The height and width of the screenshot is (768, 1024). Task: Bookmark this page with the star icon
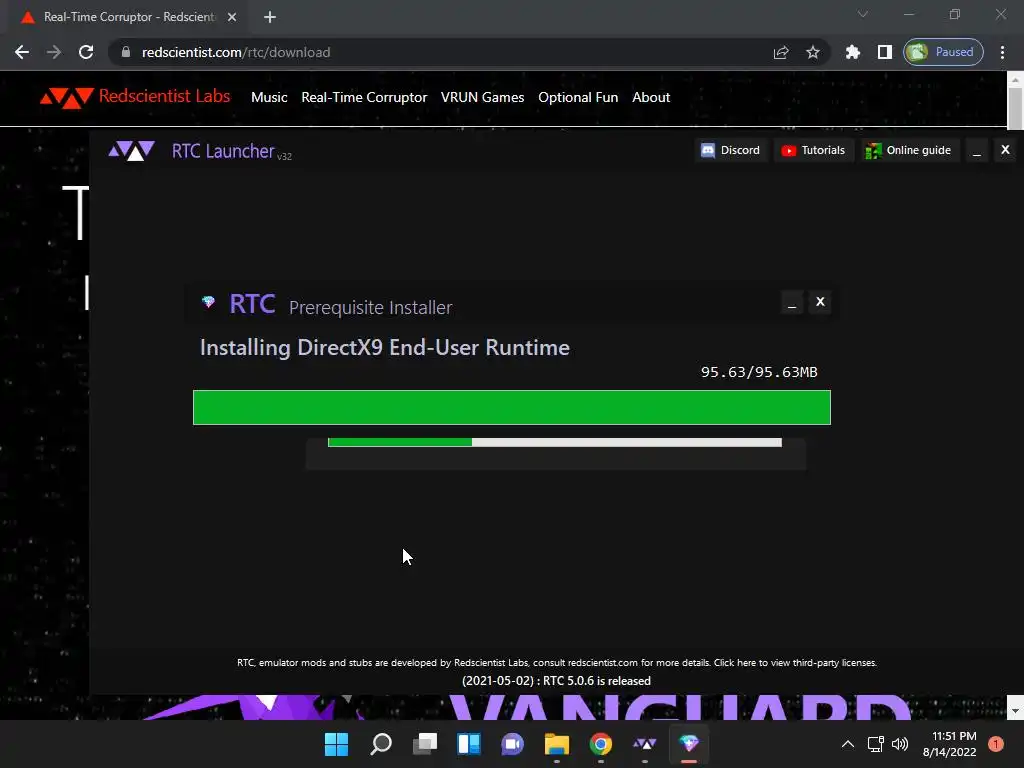tap(812, 52)
